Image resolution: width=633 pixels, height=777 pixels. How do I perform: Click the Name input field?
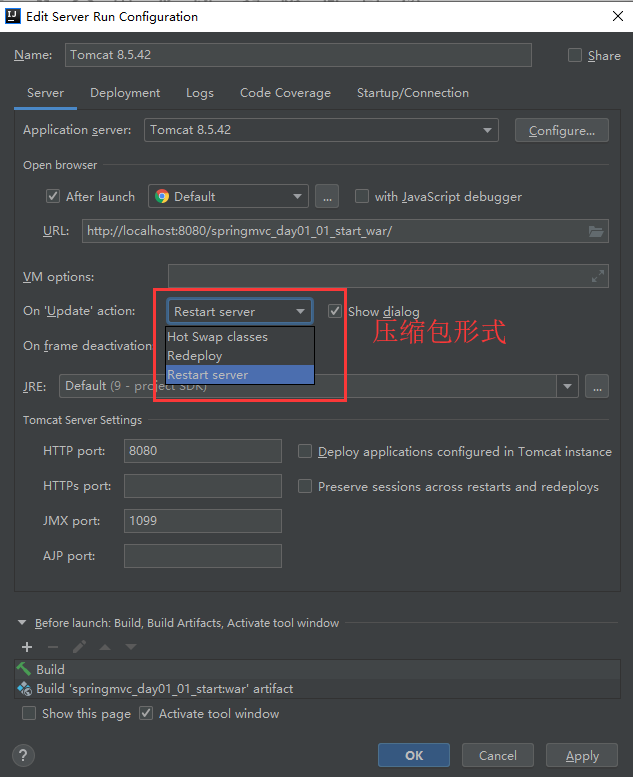click(298, 55)
